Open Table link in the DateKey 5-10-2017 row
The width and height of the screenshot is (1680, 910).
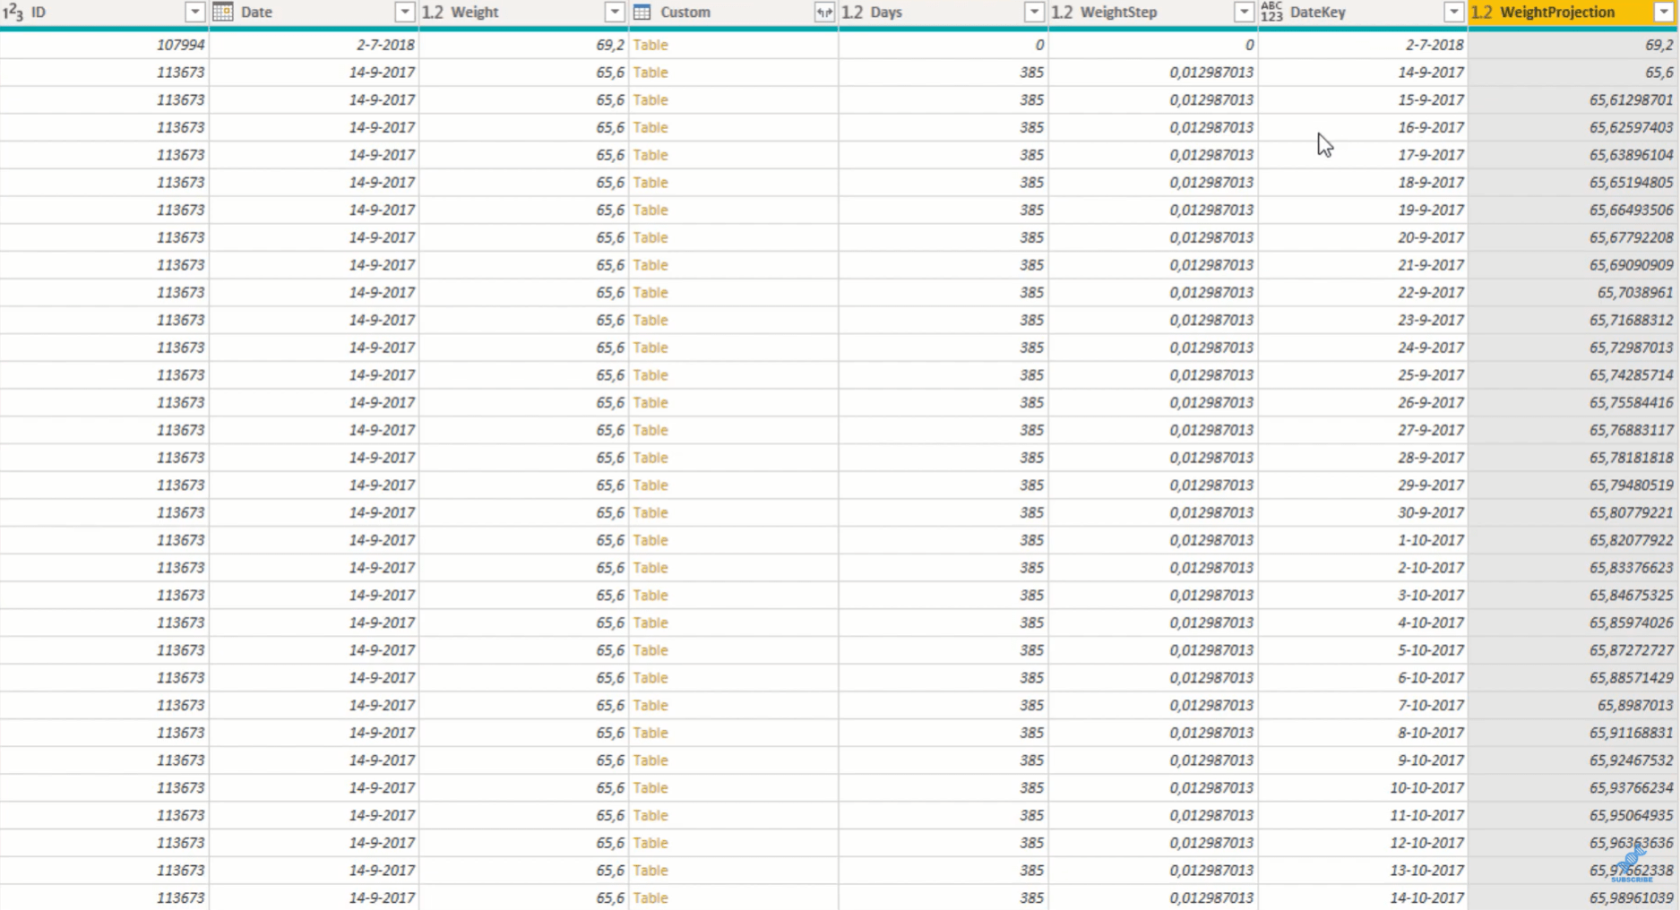(650, 650)
